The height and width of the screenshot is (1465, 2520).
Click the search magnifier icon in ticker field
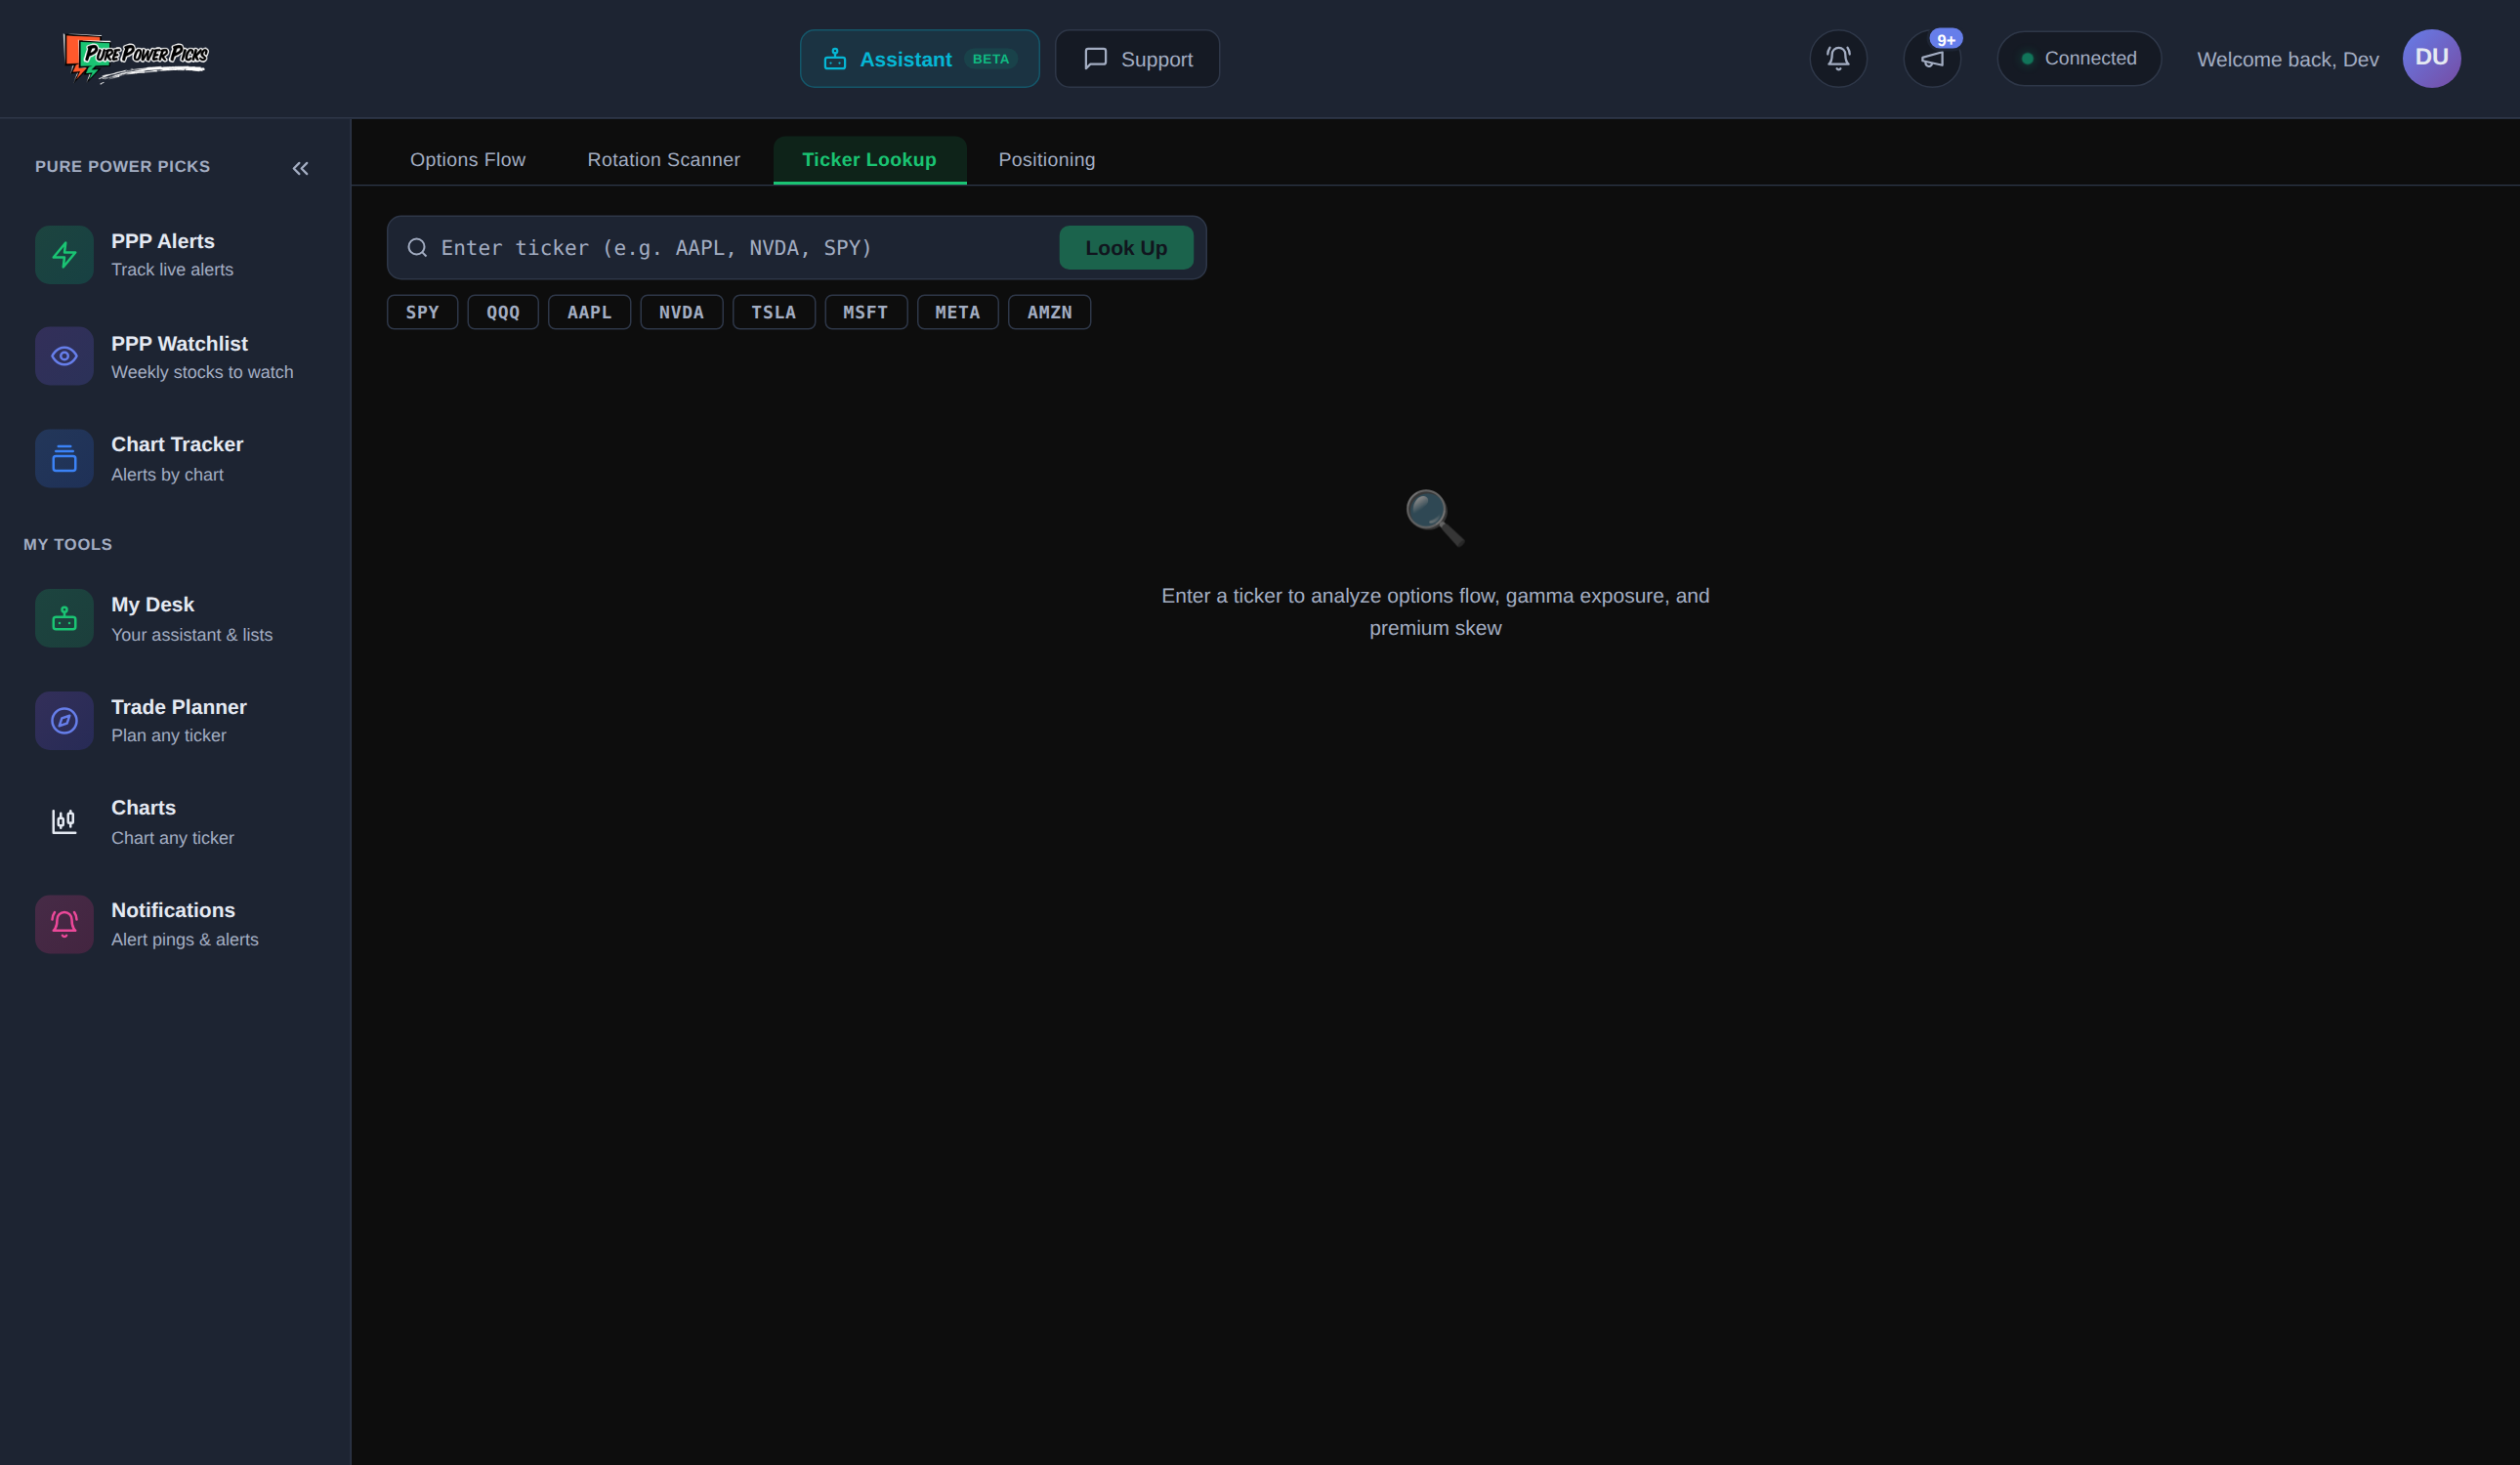417,247
